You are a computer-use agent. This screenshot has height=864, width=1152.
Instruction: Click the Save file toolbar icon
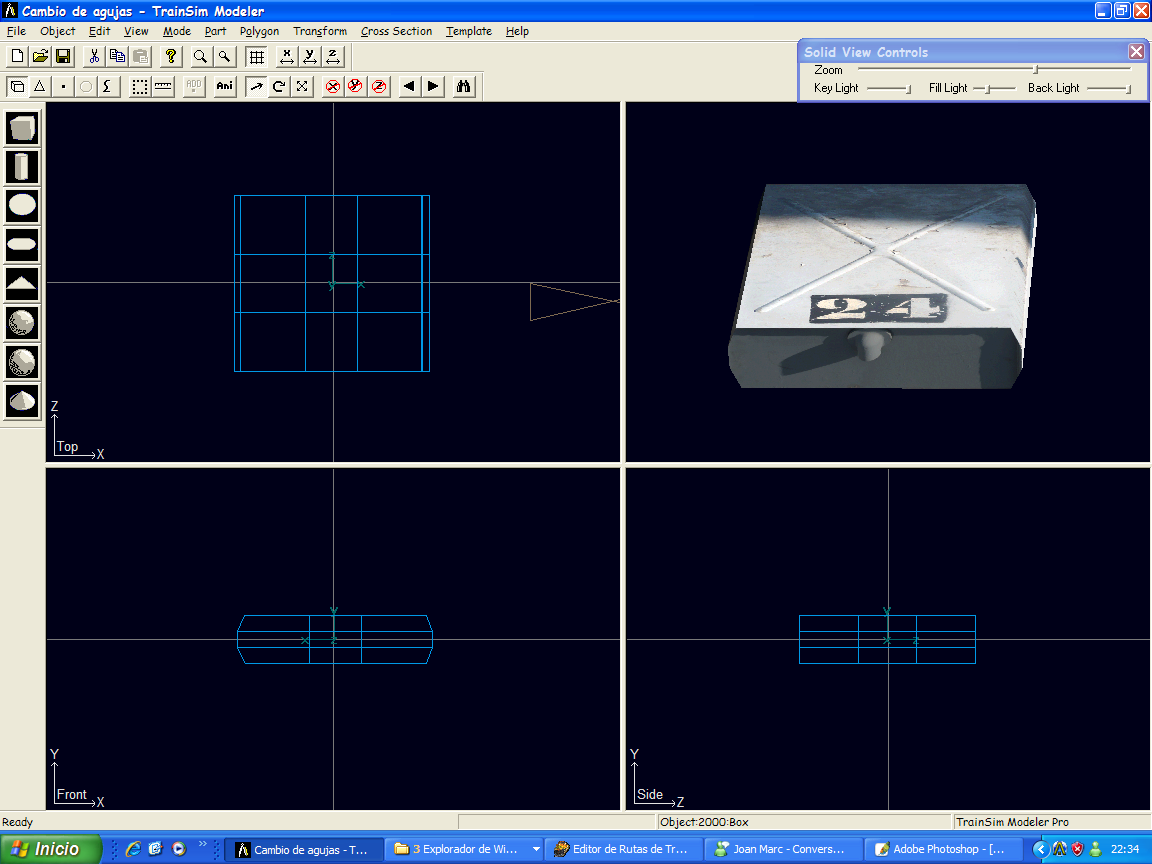click(x=62, y=56)
